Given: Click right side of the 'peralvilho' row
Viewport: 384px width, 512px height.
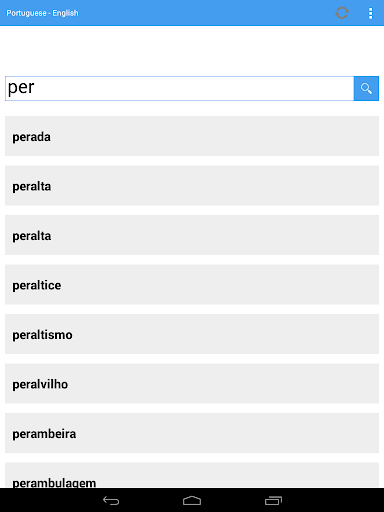Looking at the screenshot, I should [300, 383].
